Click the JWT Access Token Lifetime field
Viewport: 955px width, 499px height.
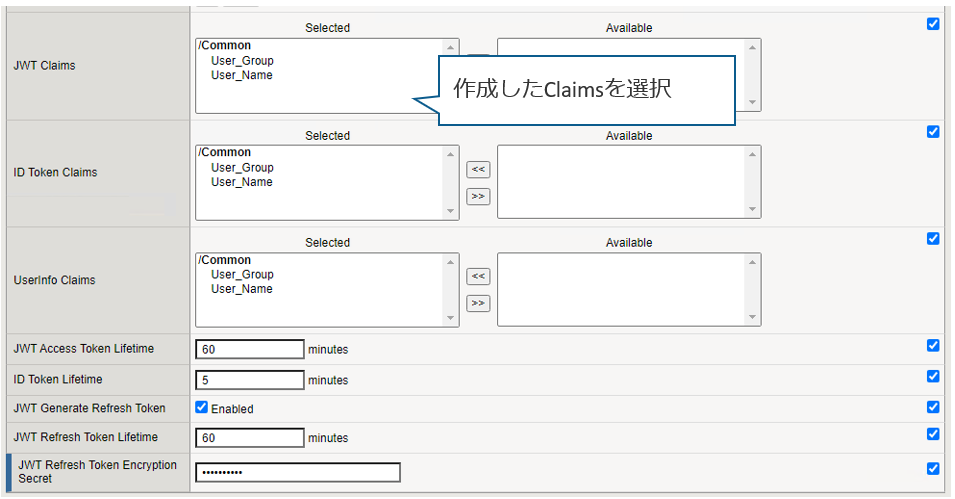tap(249, 349)
